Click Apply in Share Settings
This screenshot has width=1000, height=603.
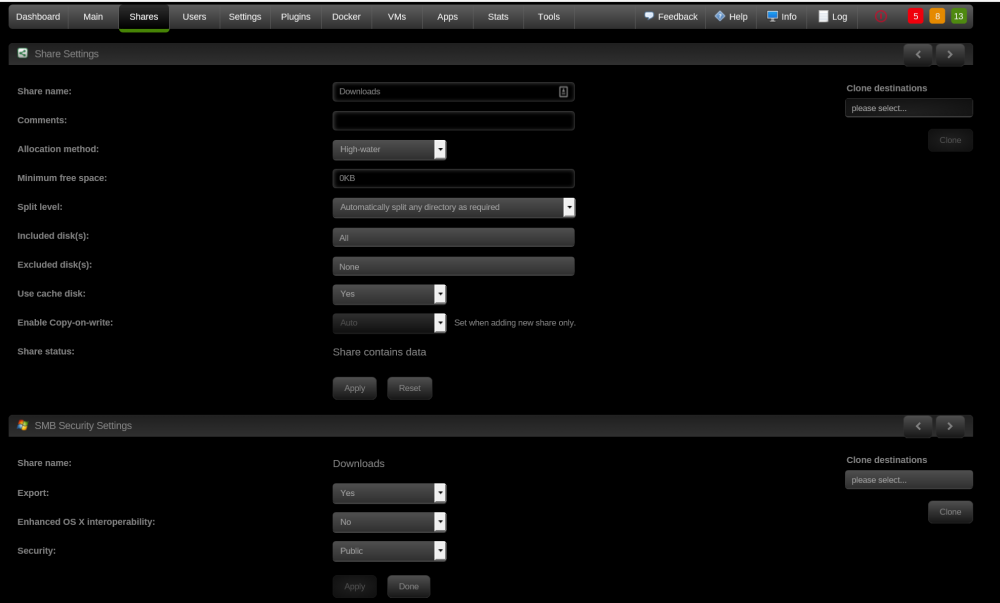[x=355, y=388]
